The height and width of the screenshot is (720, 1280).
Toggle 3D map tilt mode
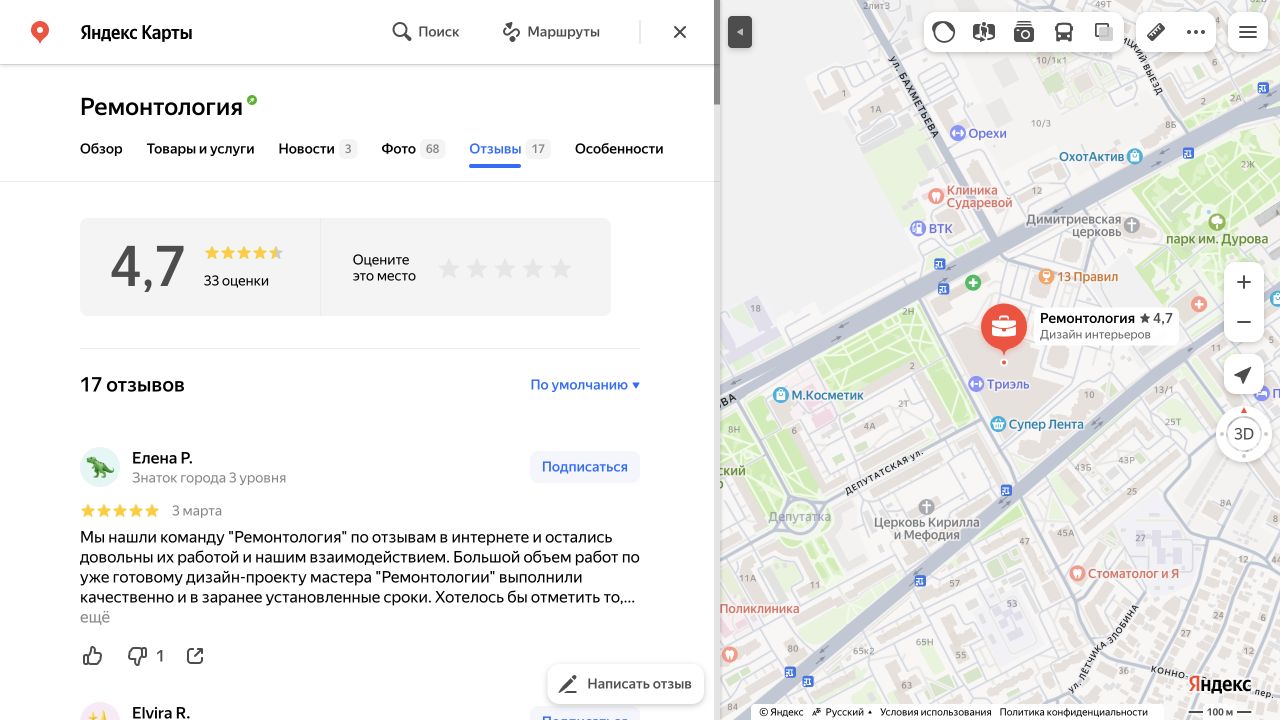[x=1244, y=434]
